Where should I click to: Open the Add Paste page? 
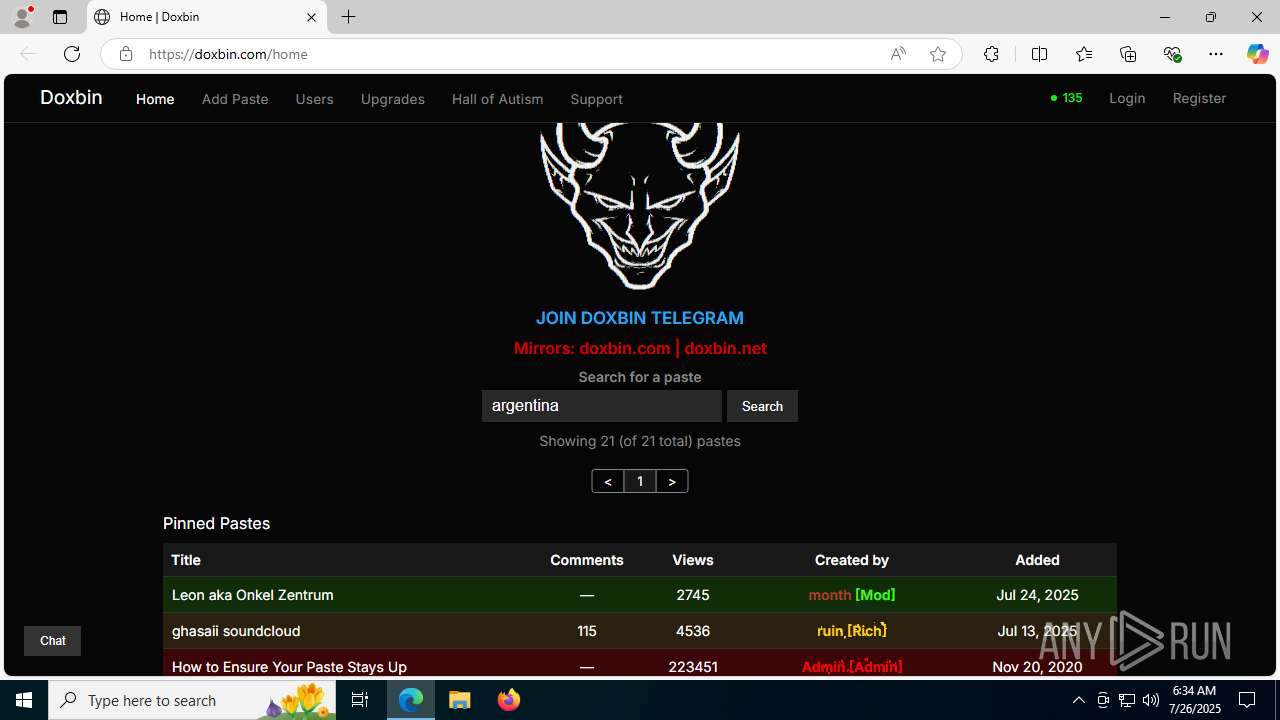click(x=235, y=99)
